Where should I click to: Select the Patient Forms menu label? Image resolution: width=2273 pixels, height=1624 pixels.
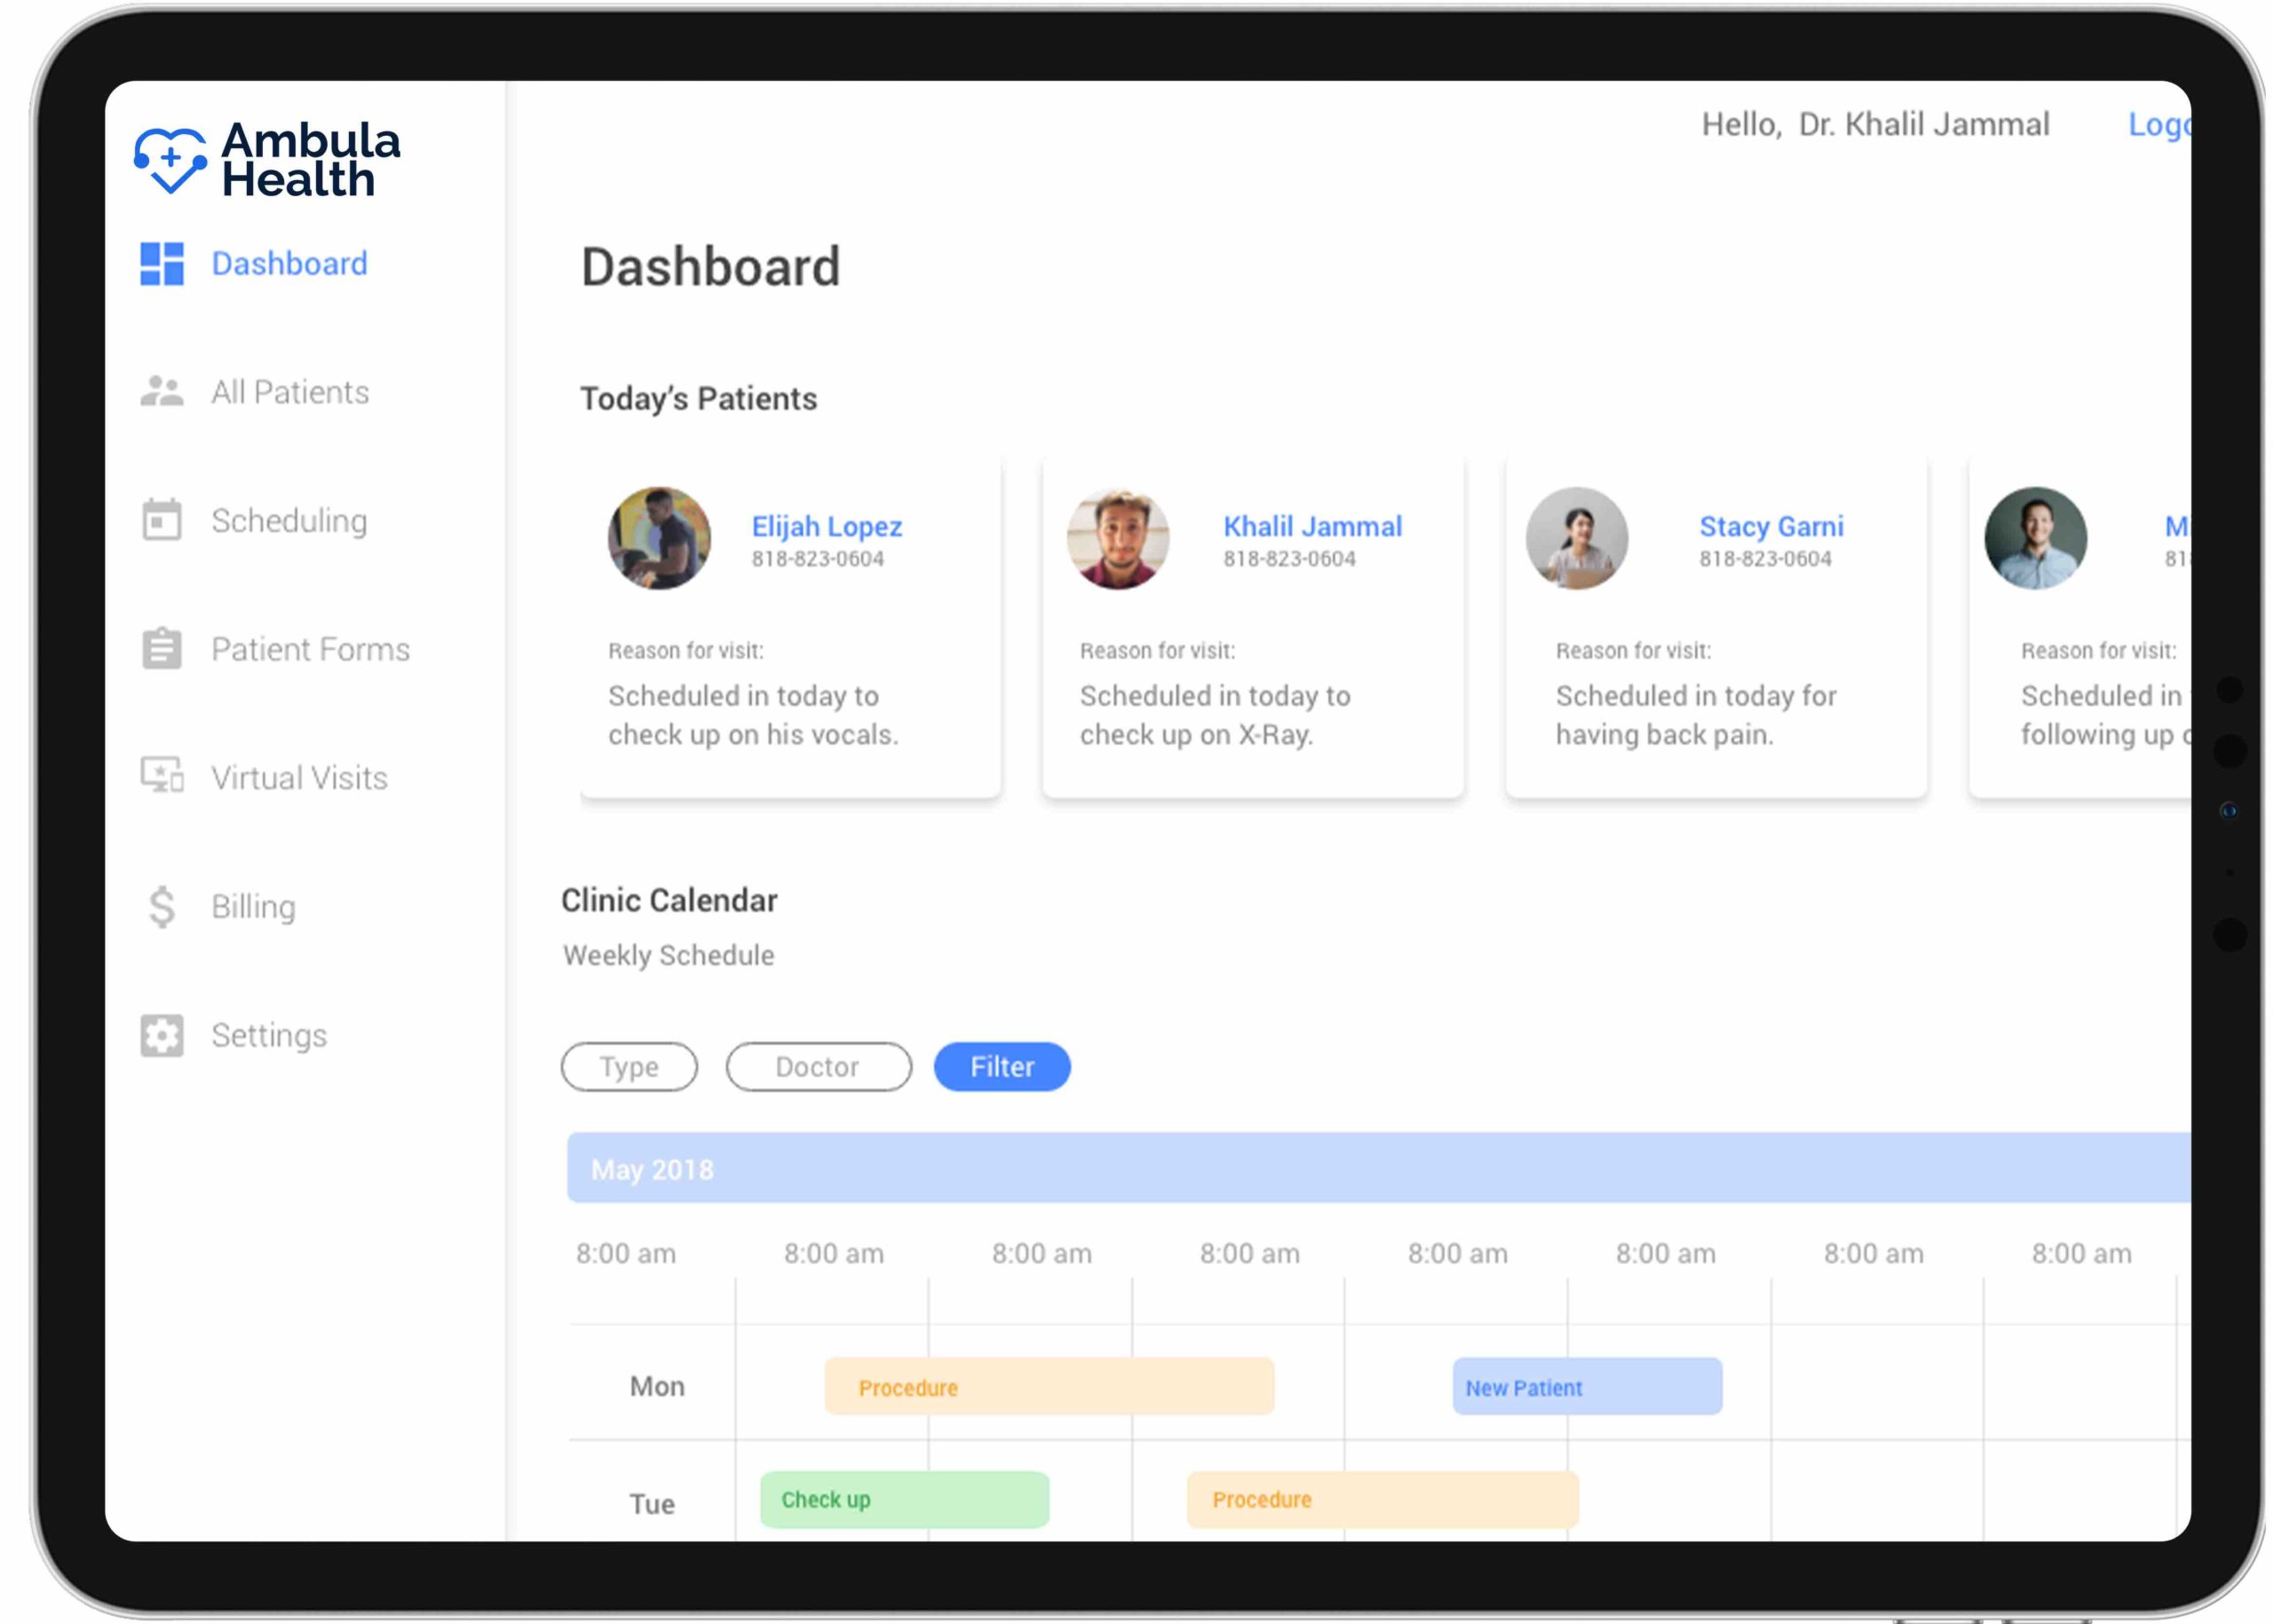point(310,650)
